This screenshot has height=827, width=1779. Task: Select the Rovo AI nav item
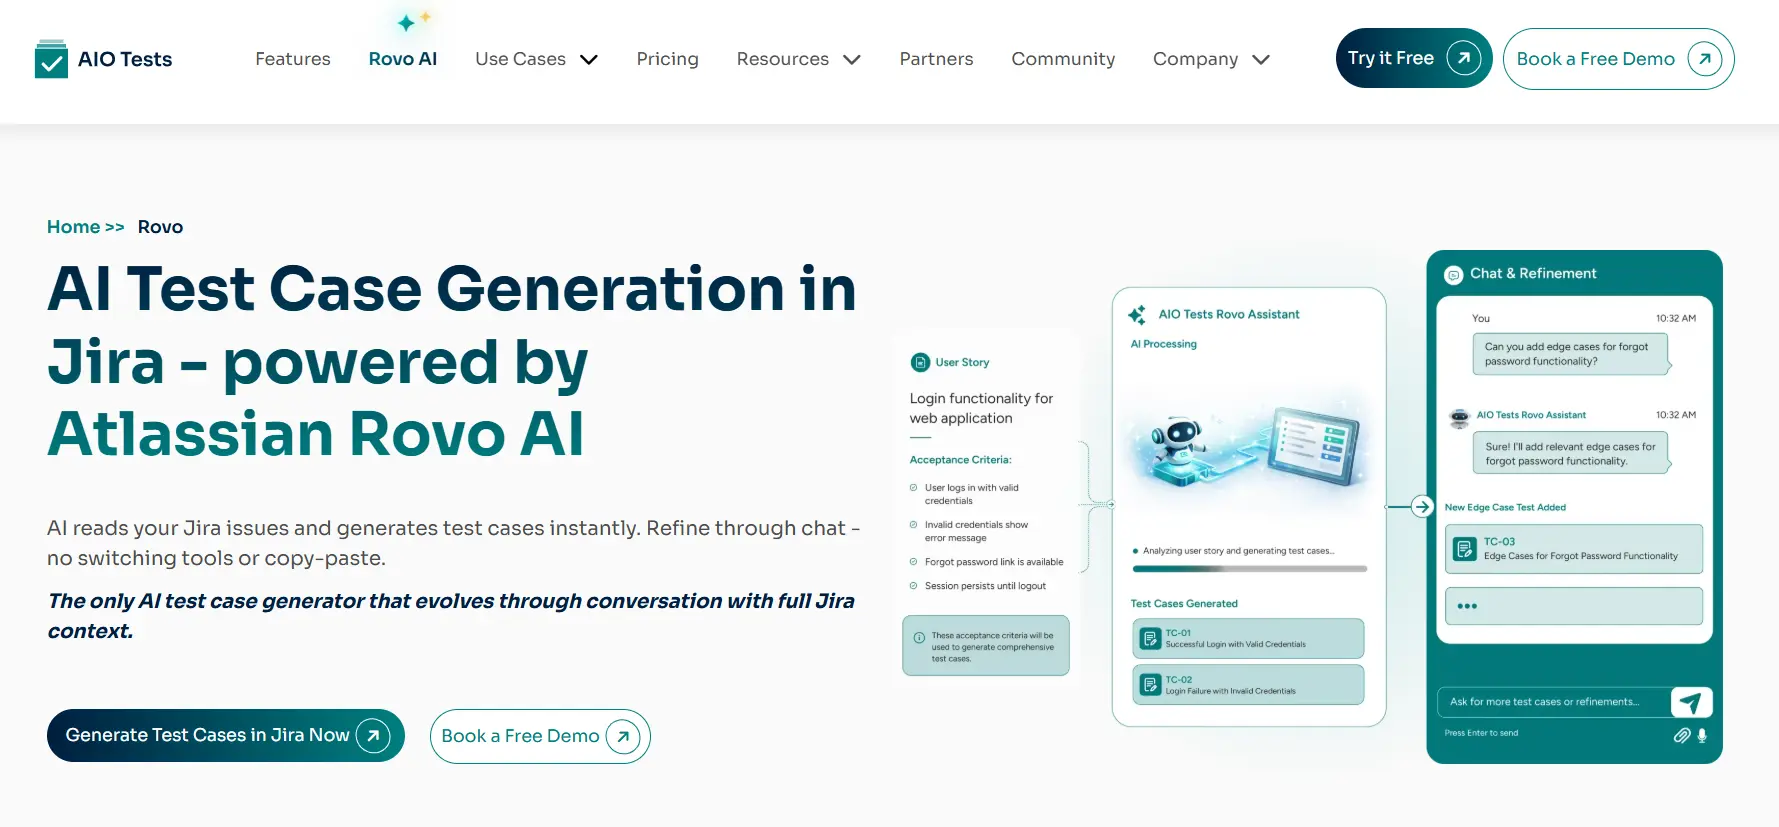pos(403,59)
